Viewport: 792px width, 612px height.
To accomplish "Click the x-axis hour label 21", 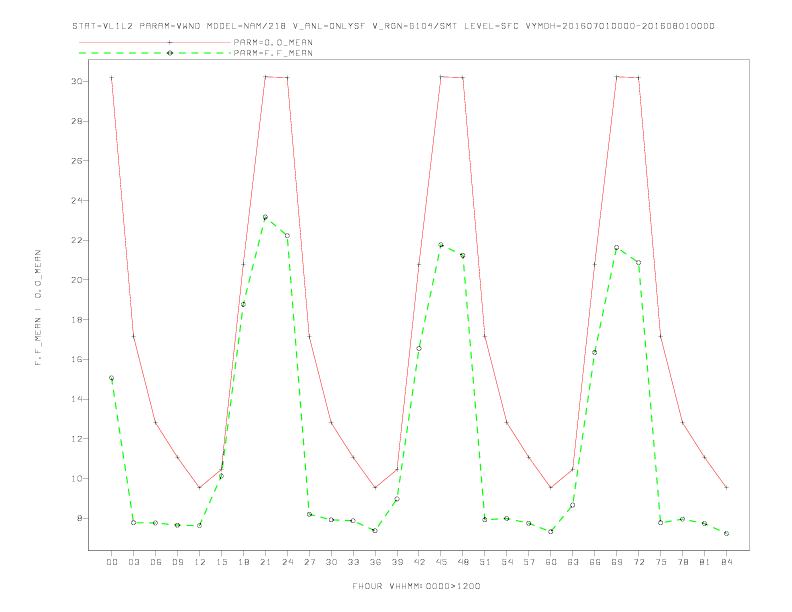I will pos(265,562).
